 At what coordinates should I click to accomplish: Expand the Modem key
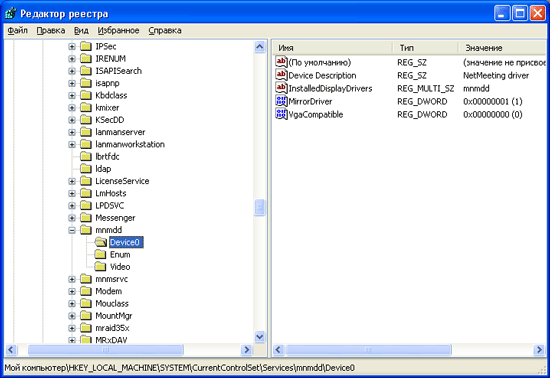click(72, 292)
